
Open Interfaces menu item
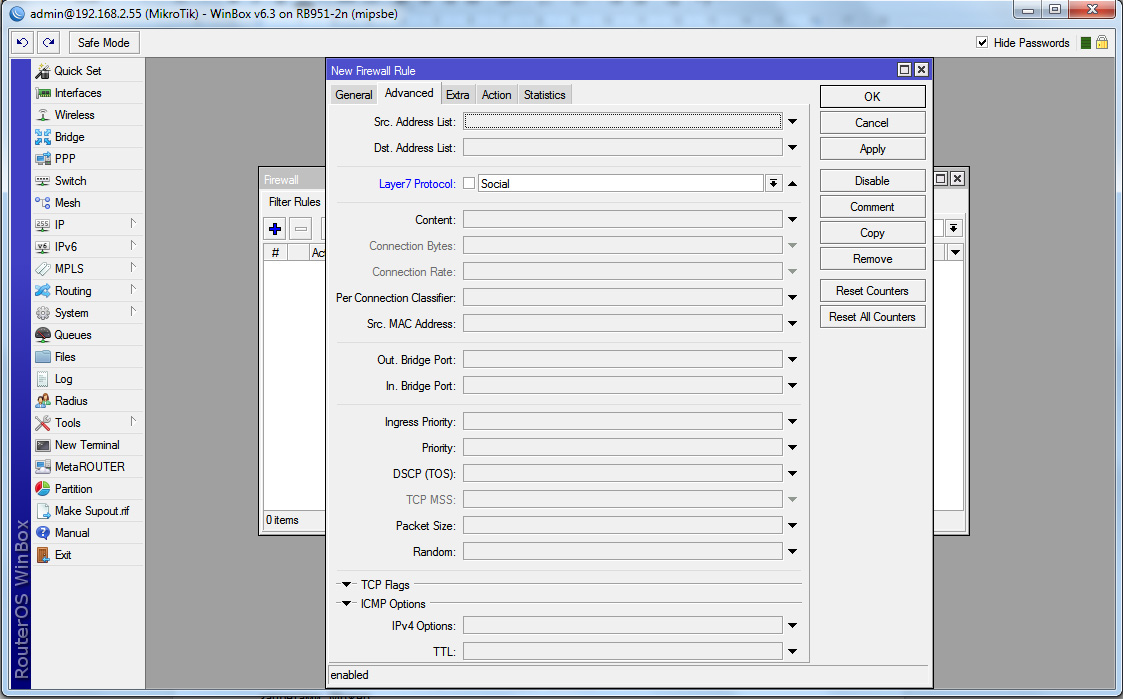87,93
